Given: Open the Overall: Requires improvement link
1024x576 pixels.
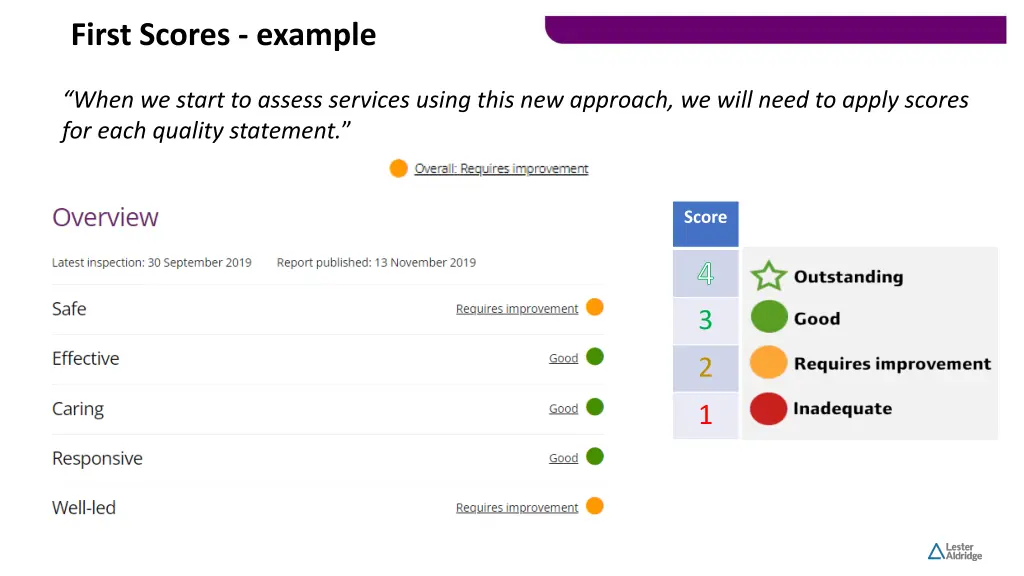Looking at the screenshot, I should (501, 168).
